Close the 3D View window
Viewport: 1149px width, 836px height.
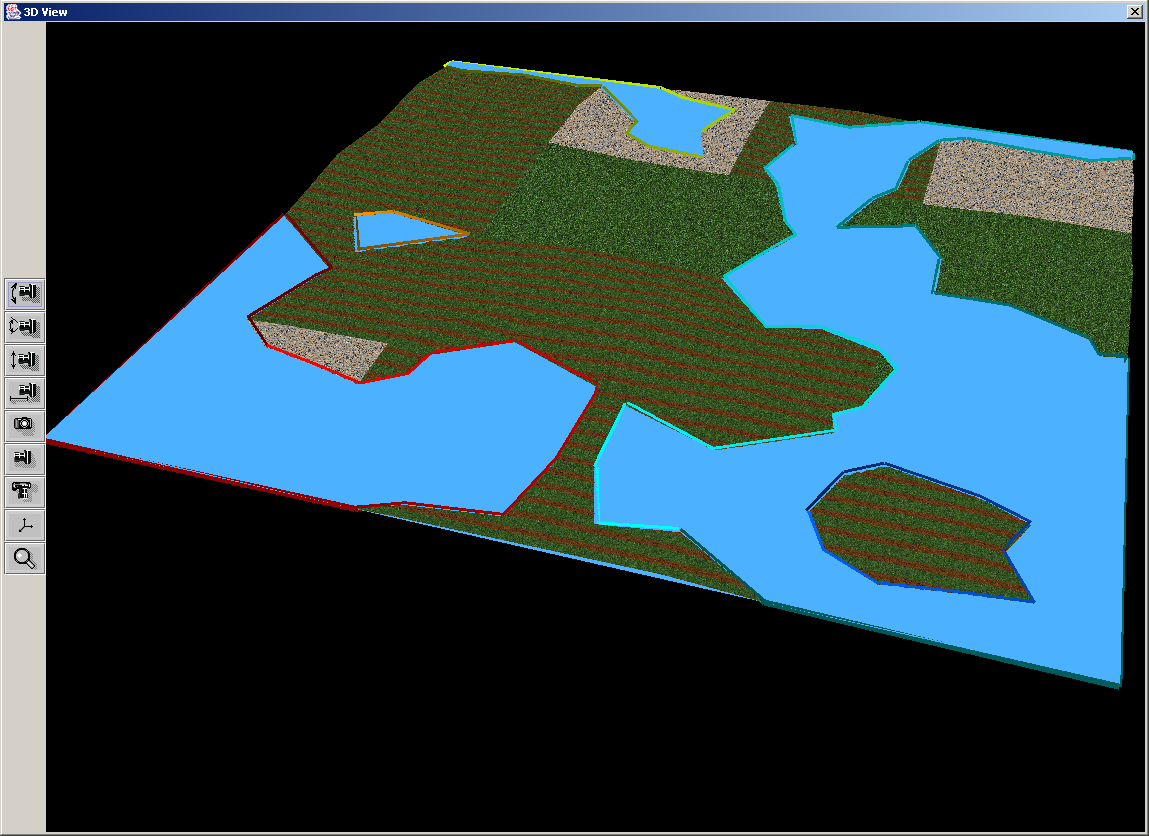point(1134,11)
